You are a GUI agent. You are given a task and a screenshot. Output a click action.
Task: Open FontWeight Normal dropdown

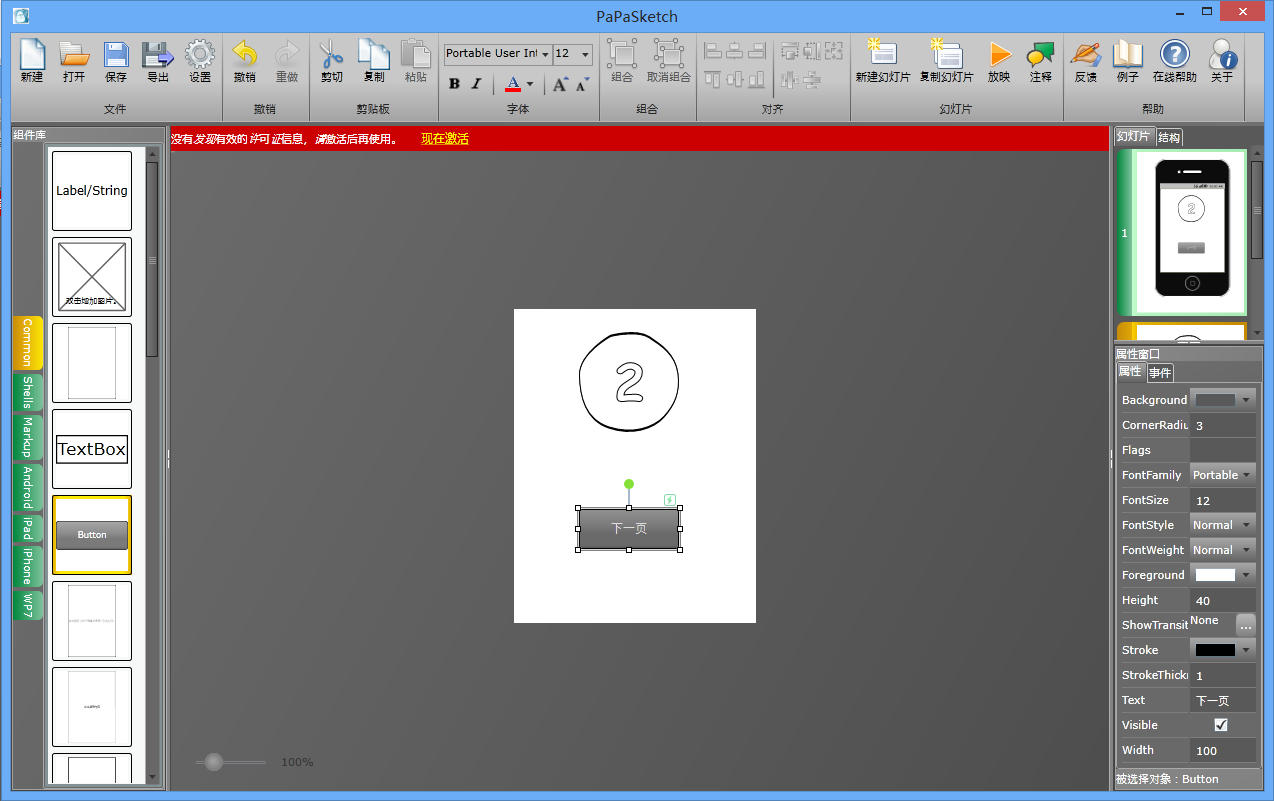coord(1223,550)
